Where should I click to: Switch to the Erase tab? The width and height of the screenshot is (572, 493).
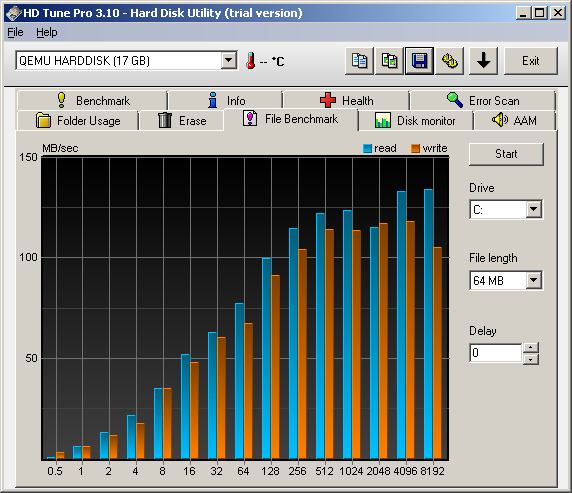click(x=182, y=120)
